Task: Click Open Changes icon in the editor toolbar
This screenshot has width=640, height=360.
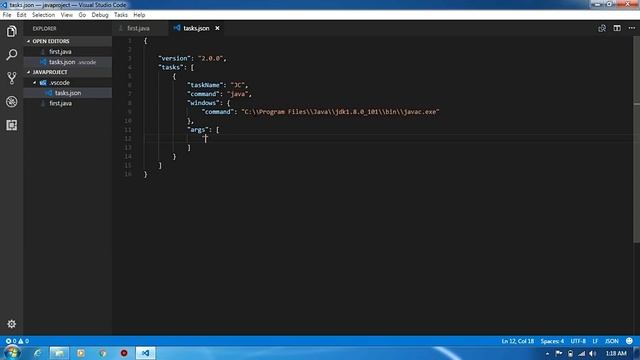Action: coord(602,28)
